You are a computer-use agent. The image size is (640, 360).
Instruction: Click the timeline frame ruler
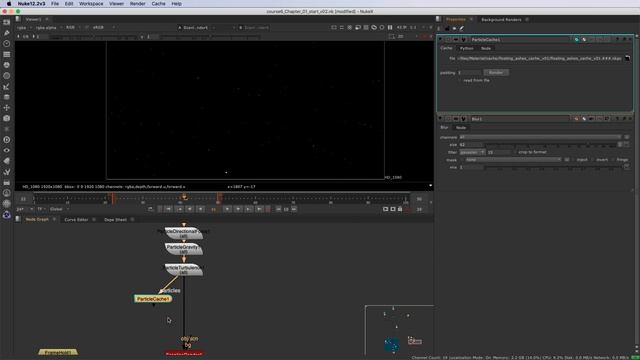(x=221, y=199)
